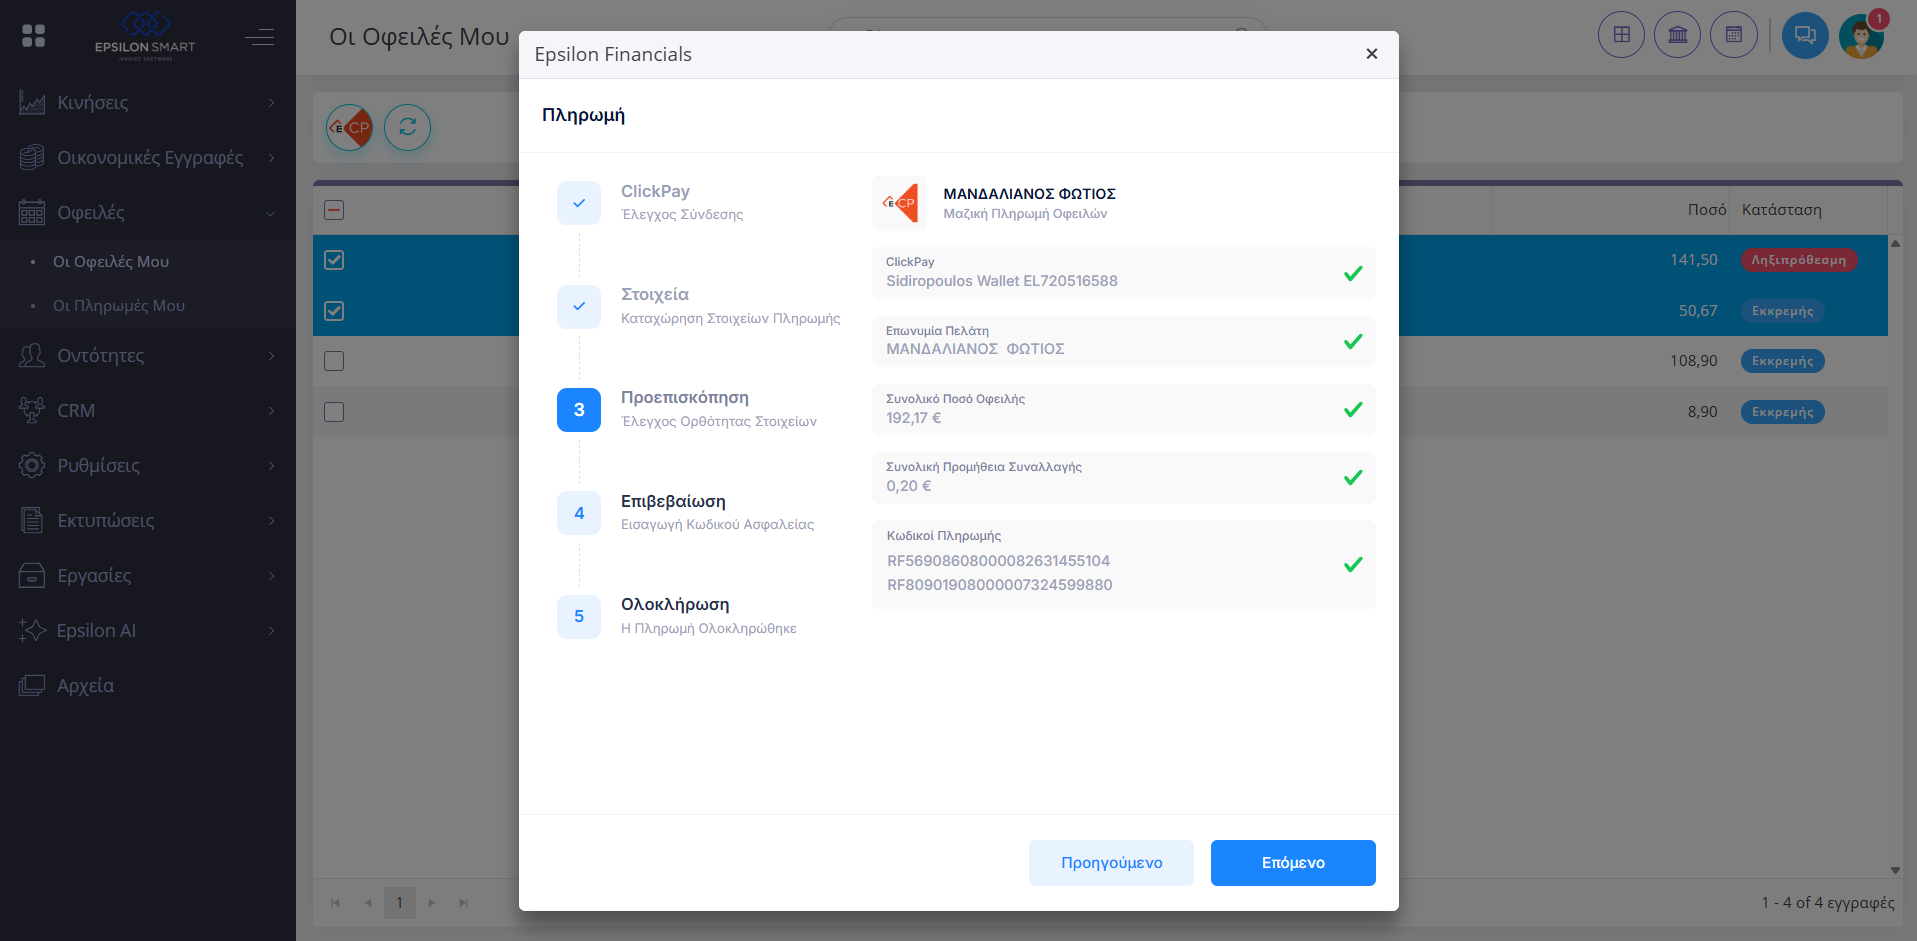1917x941 pixels.
Task: Select step 1 ClickPay checkmark
Action: tap(579, 203)
